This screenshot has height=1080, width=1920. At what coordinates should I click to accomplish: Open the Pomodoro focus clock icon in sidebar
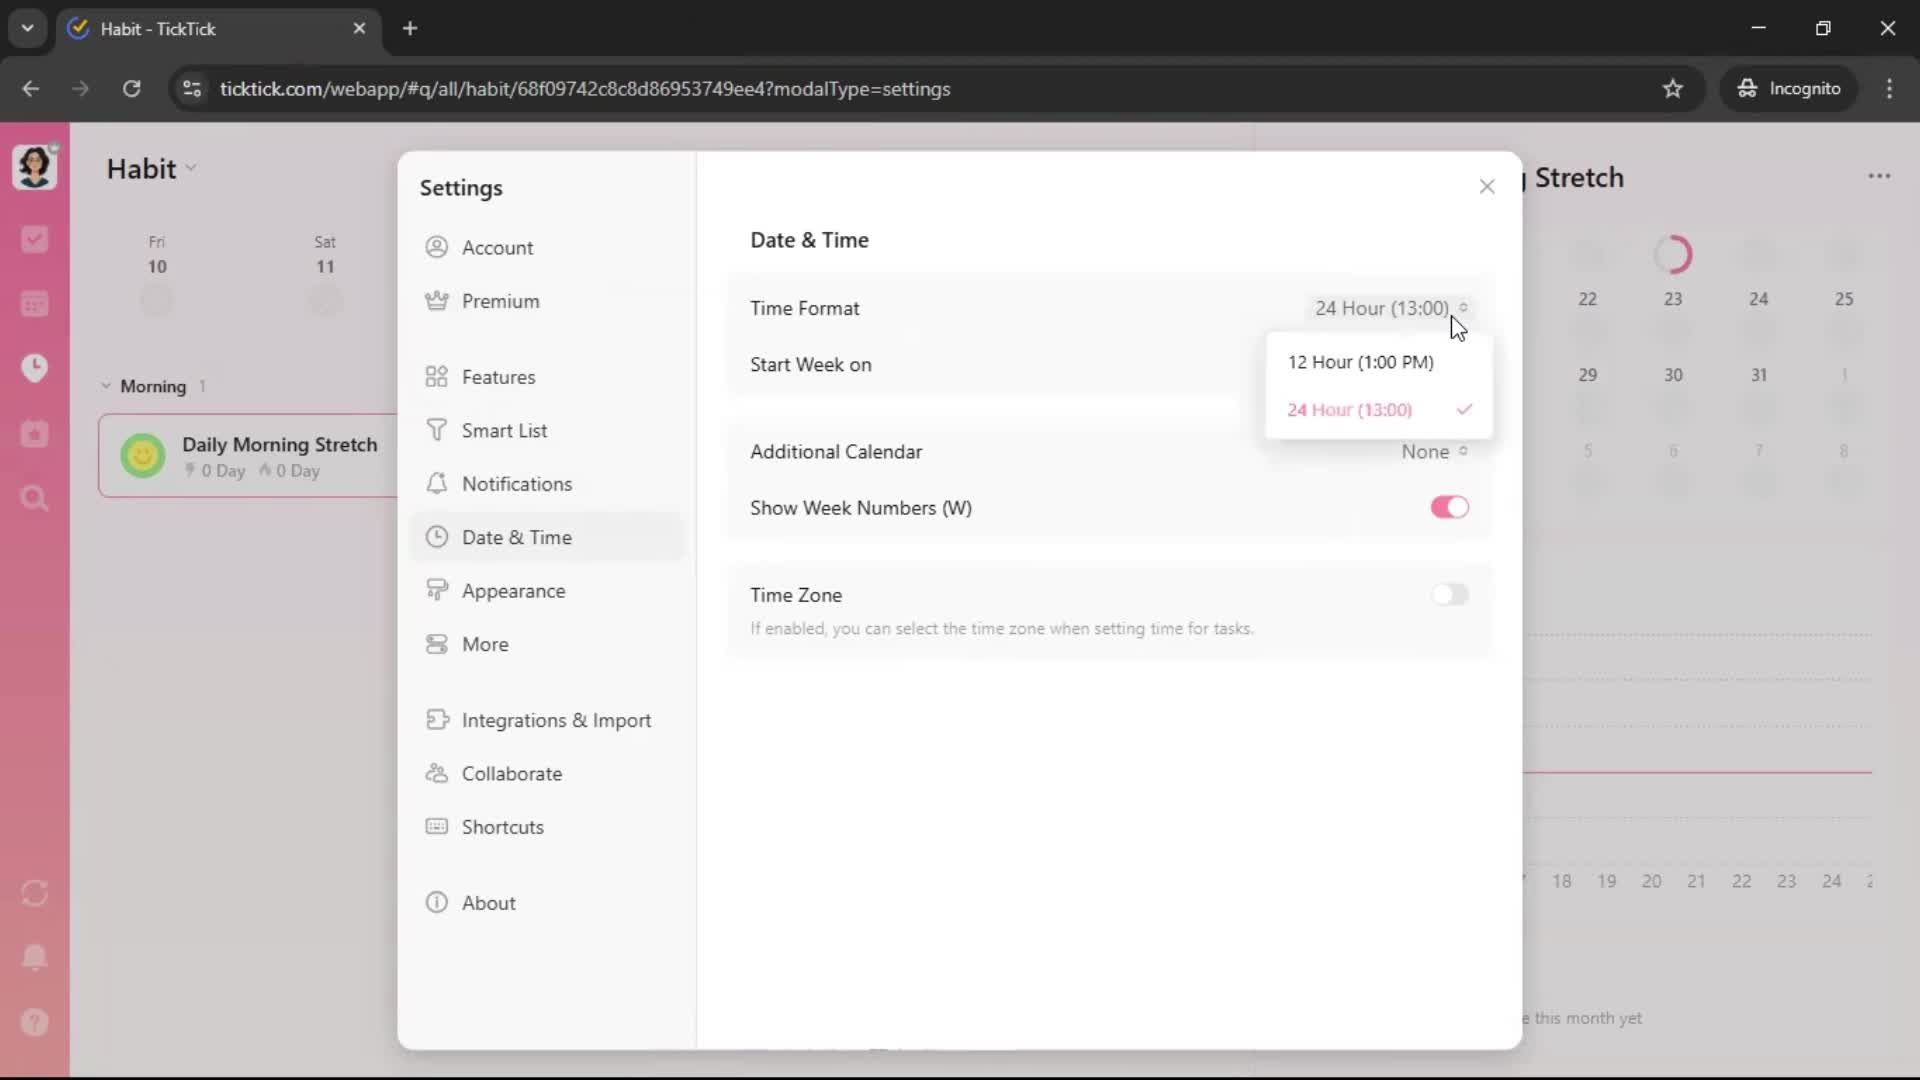tap(34, 368)
